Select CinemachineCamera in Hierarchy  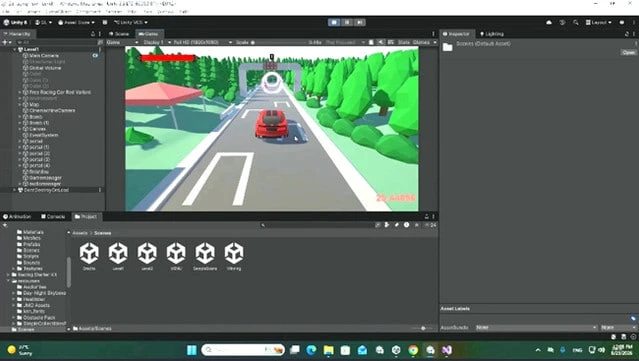click(x=52, y=110)
